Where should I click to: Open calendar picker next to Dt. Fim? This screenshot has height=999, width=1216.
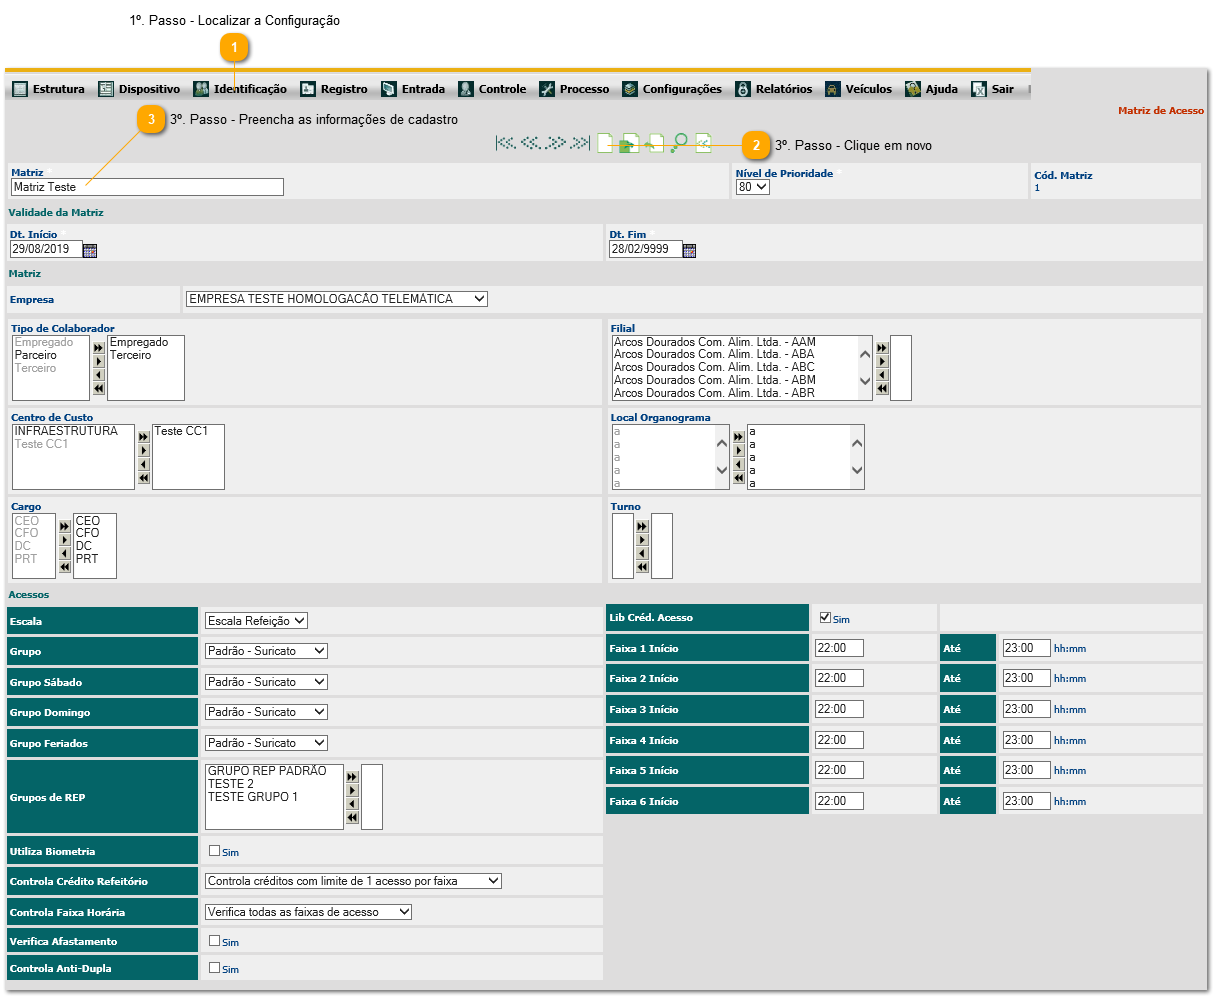(x=689, y=250)
